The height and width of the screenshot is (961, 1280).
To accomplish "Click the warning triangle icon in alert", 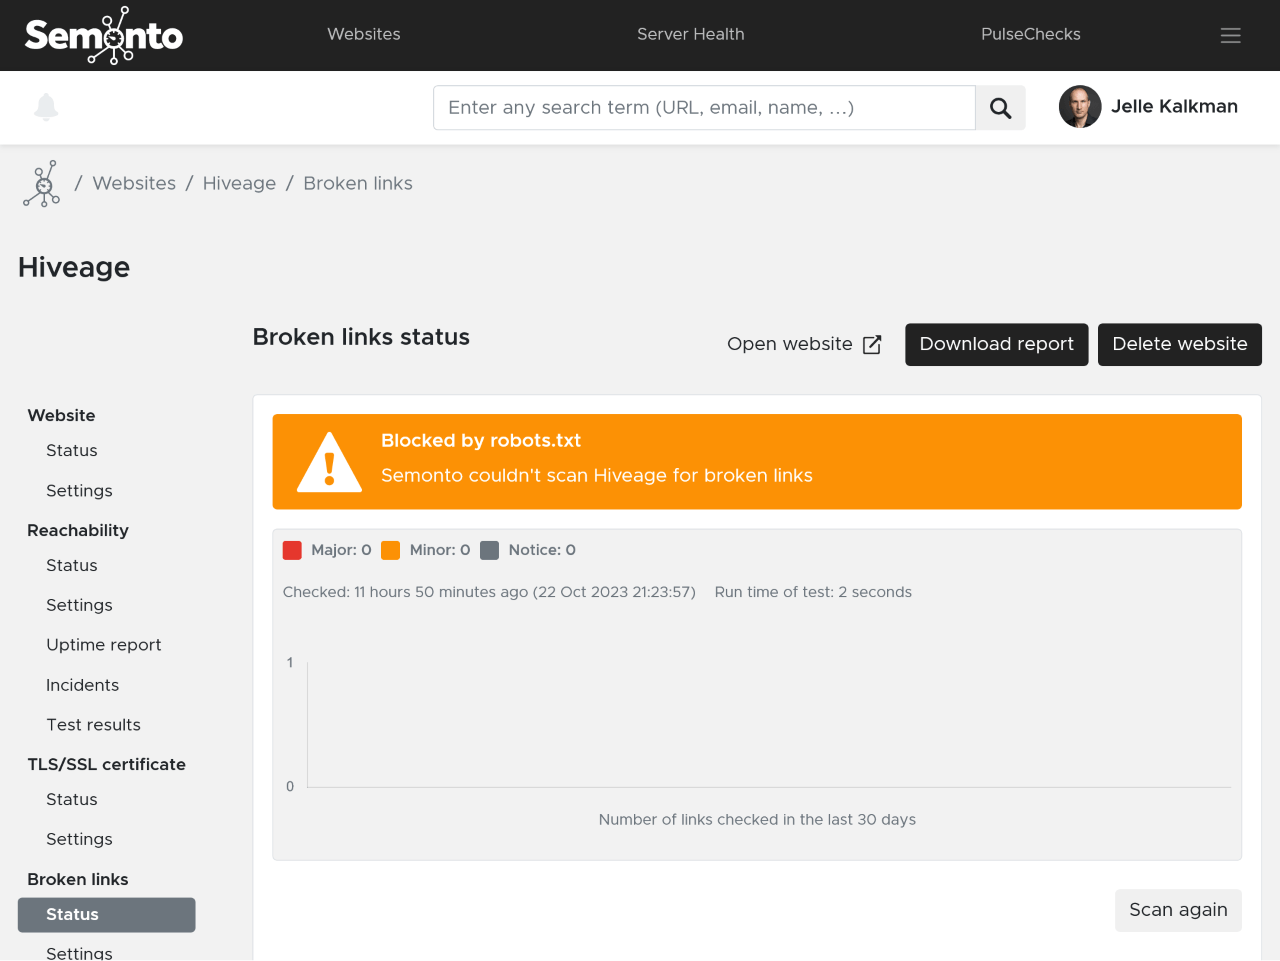I will [329, 462].
